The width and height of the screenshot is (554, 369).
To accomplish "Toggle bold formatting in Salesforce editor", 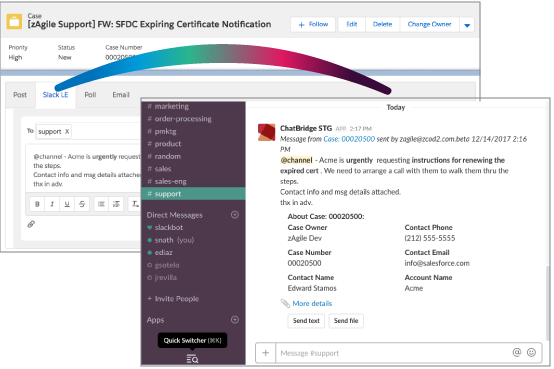I will click(37, 204).
